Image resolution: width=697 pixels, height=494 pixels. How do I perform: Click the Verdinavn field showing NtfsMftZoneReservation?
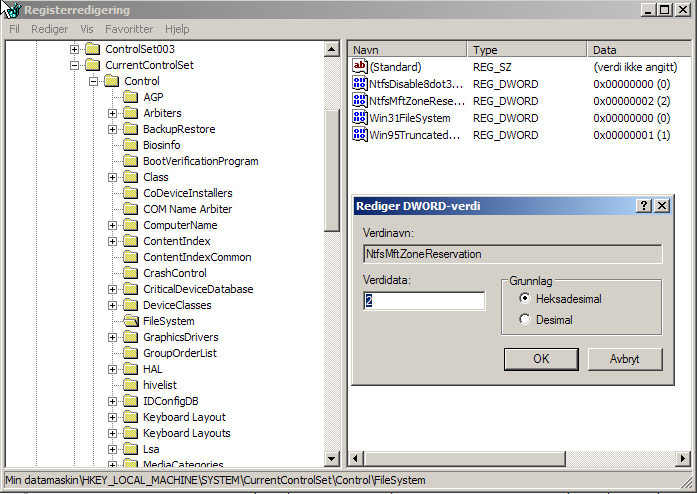513,254
